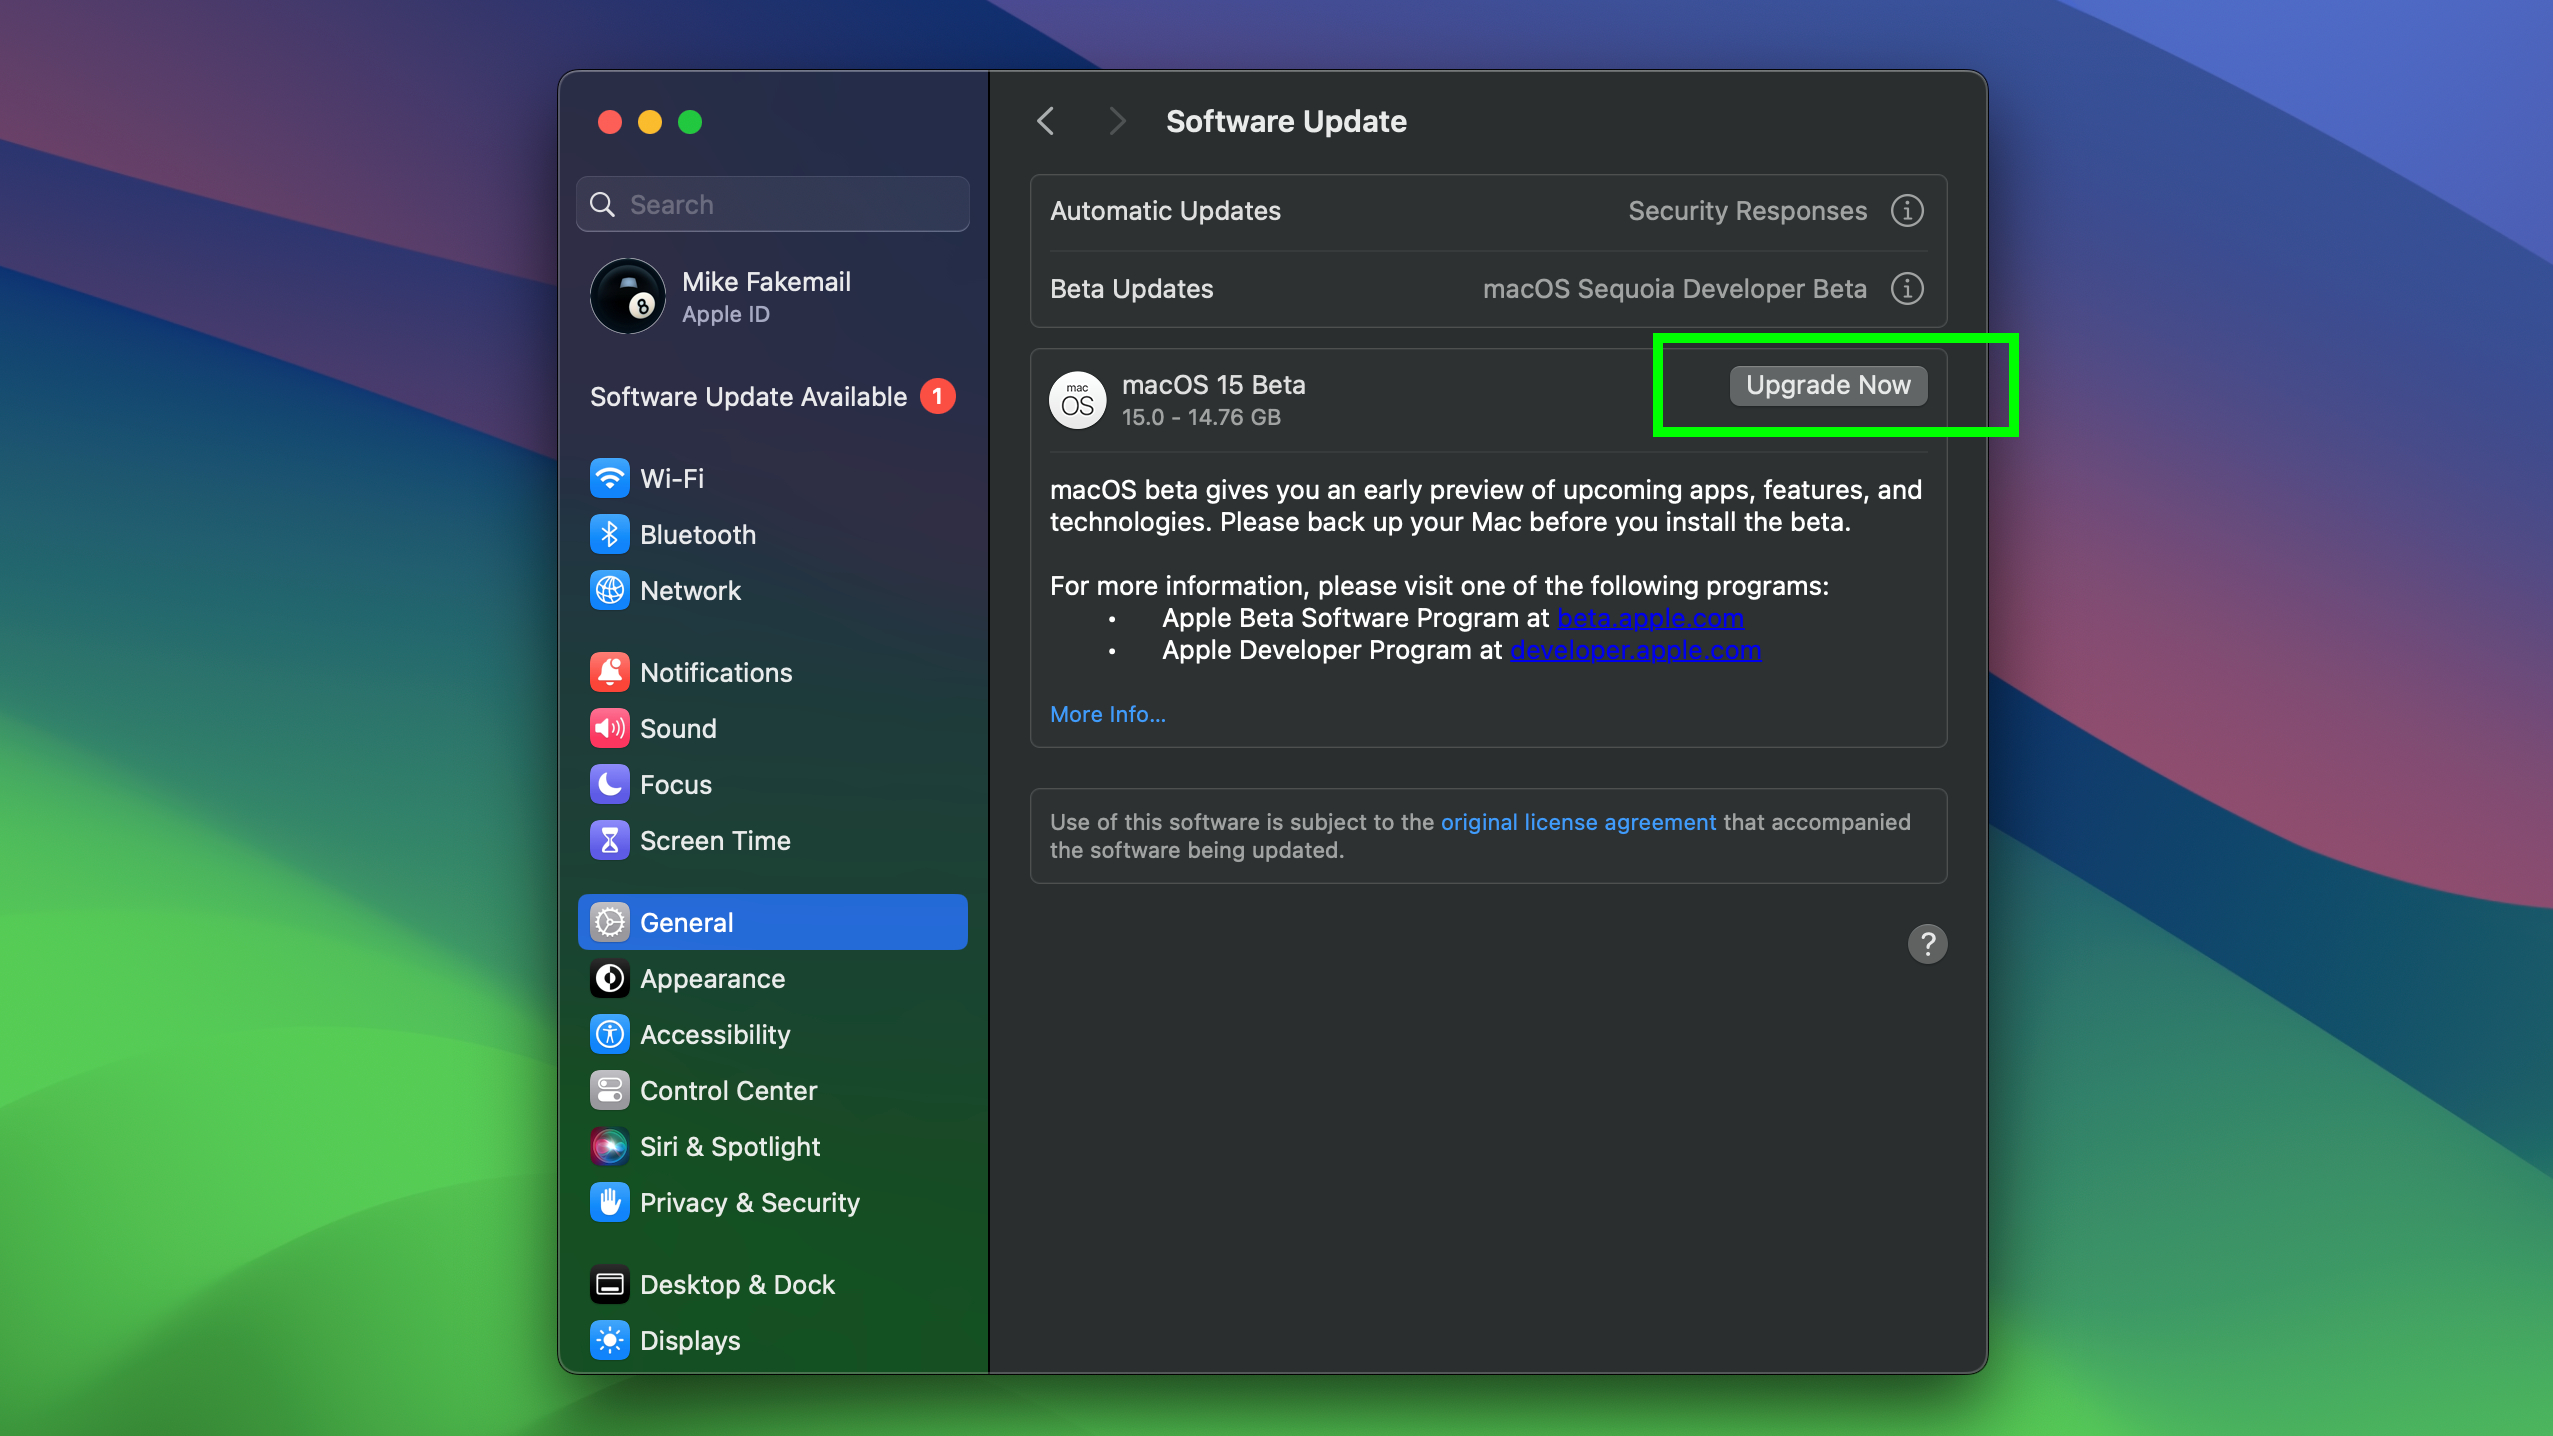Open Bluetooth settings
Screen dimensions: 2553x1436
point(697,534)
